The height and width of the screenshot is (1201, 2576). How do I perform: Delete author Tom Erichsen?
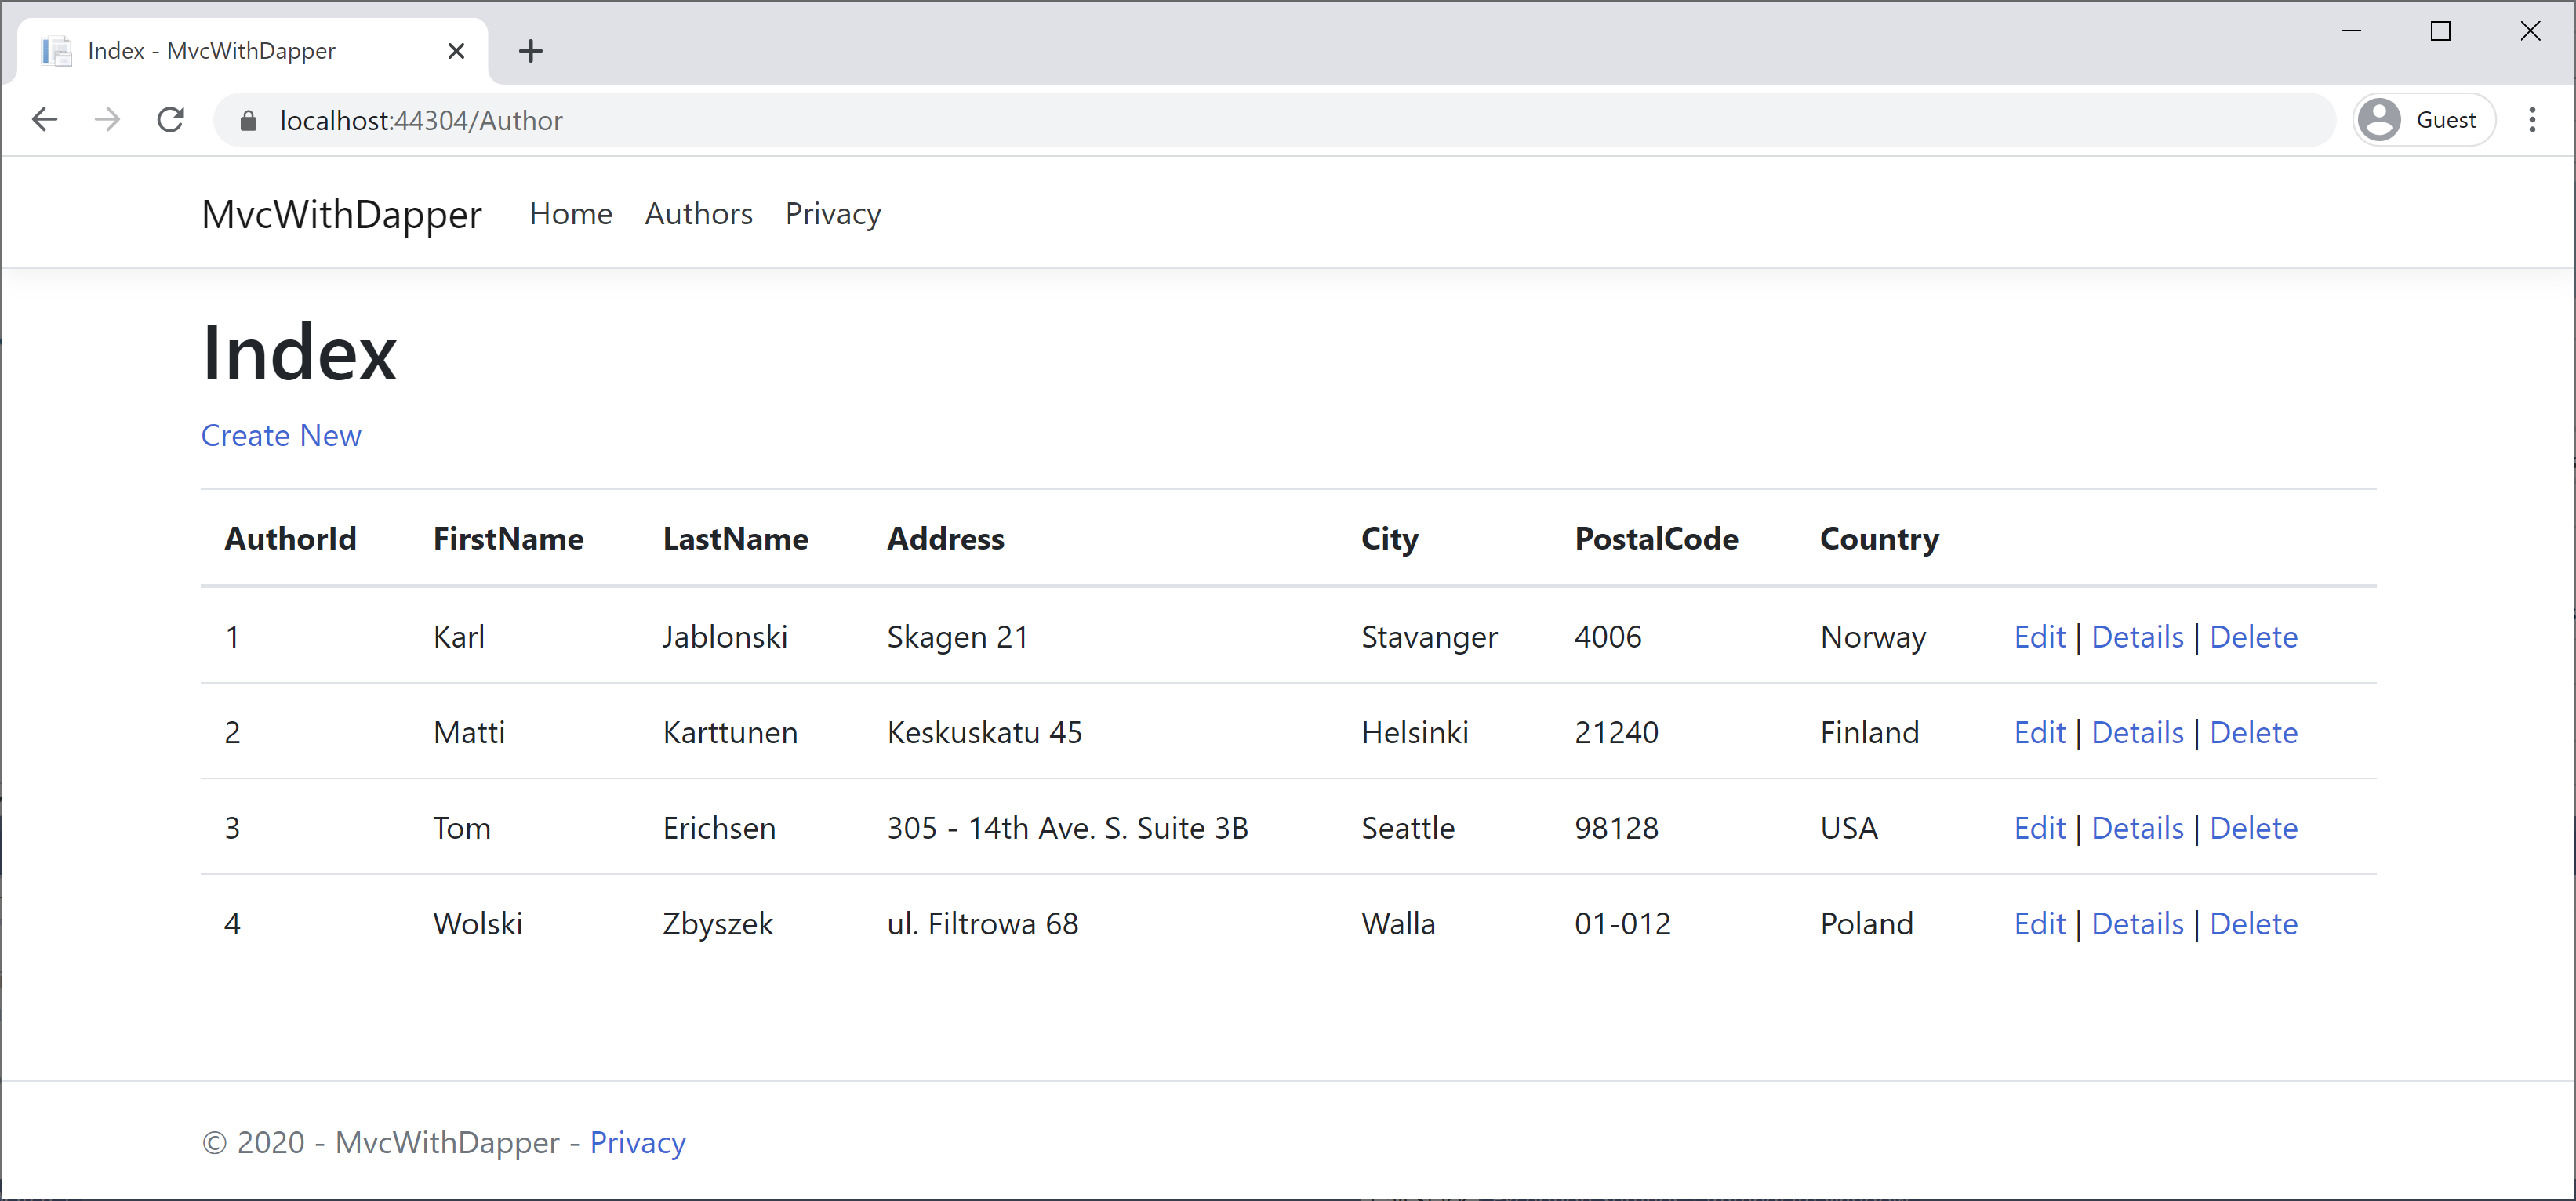(2252, 828)
